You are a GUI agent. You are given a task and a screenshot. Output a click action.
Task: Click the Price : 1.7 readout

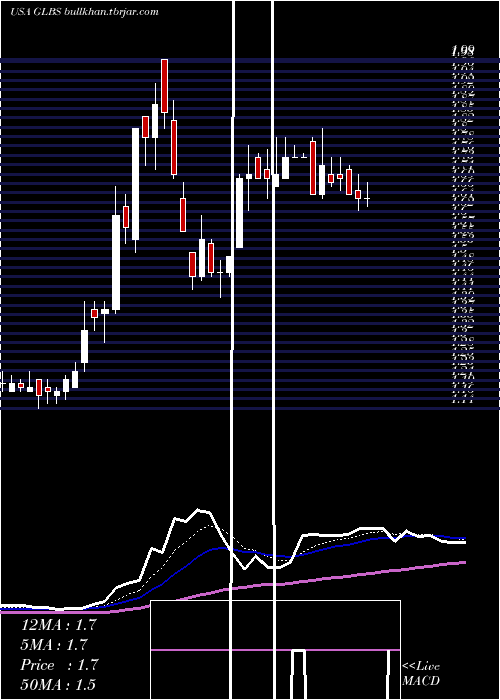tap(59, 665)
